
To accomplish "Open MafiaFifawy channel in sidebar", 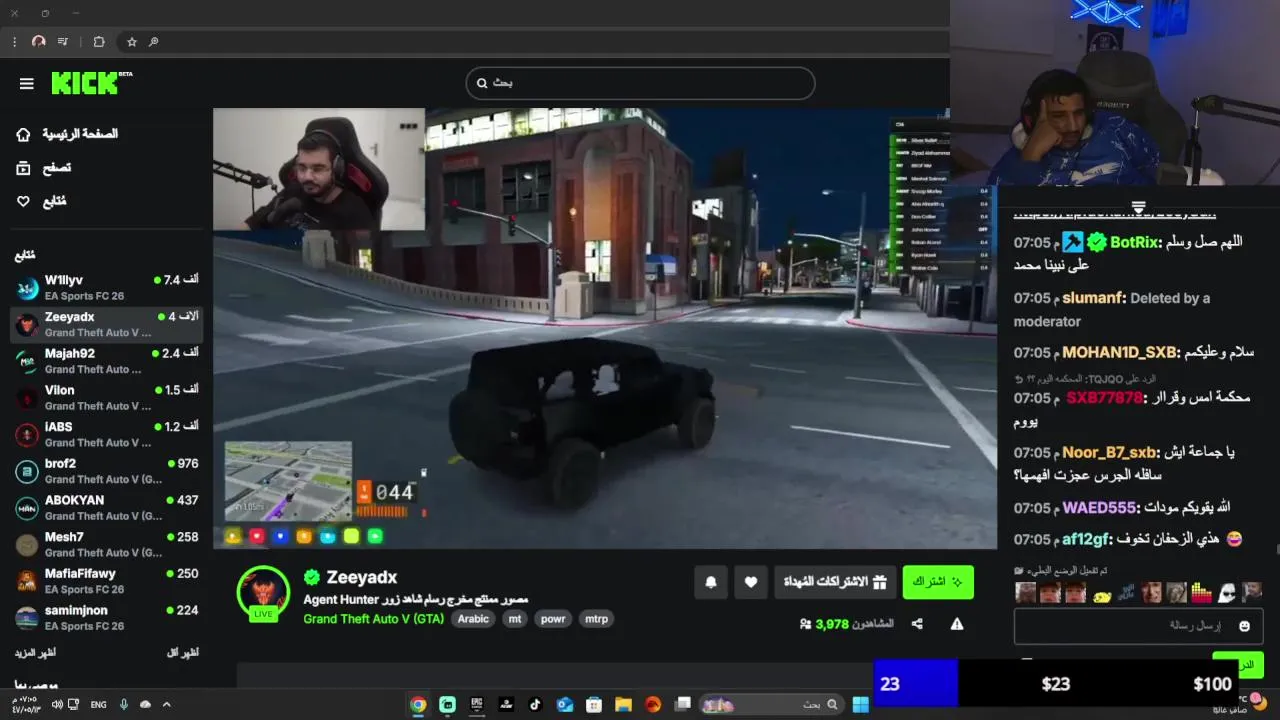I will pos(106,581).
